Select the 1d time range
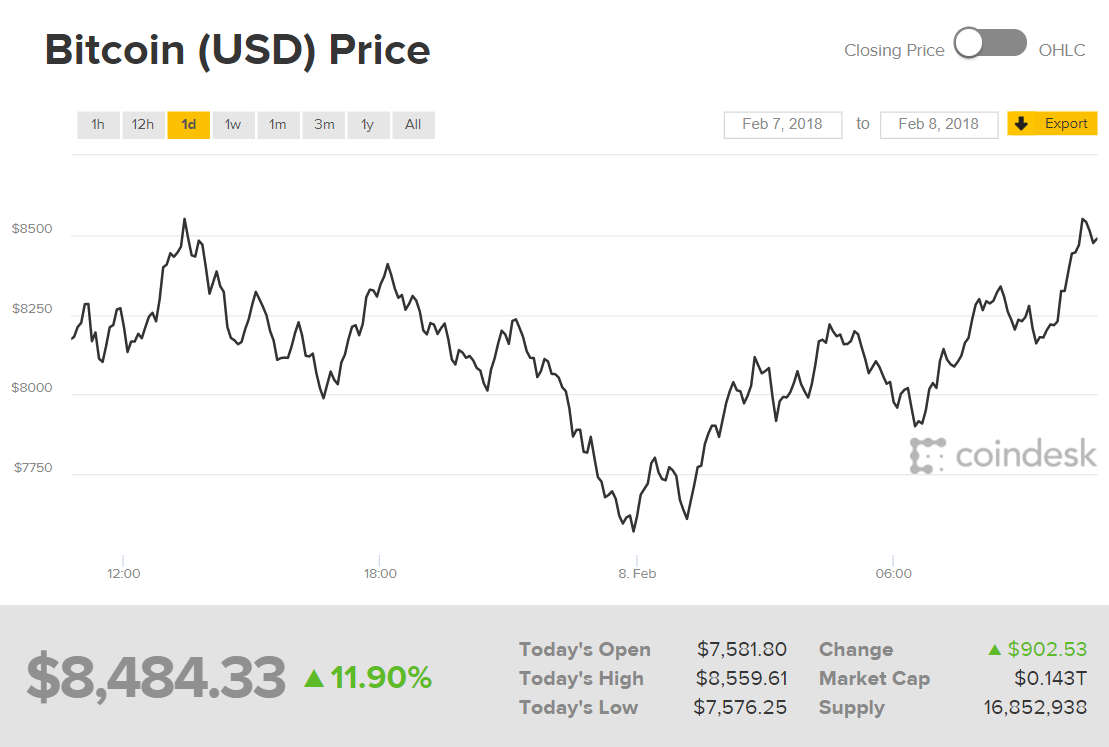Viewport: 1109px width, 747px height. pos(188,125)
